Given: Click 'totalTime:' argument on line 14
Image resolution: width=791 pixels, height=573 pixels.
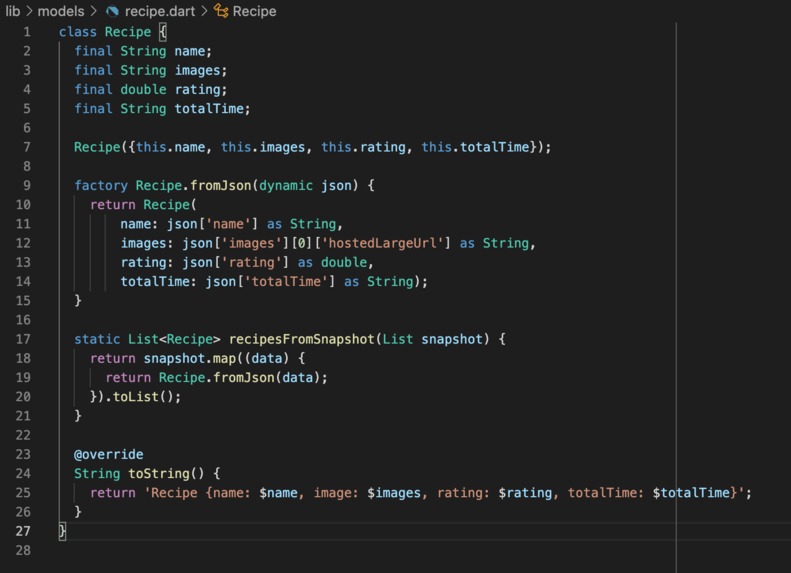Looking at the screenshot, I should click(158, 281).
